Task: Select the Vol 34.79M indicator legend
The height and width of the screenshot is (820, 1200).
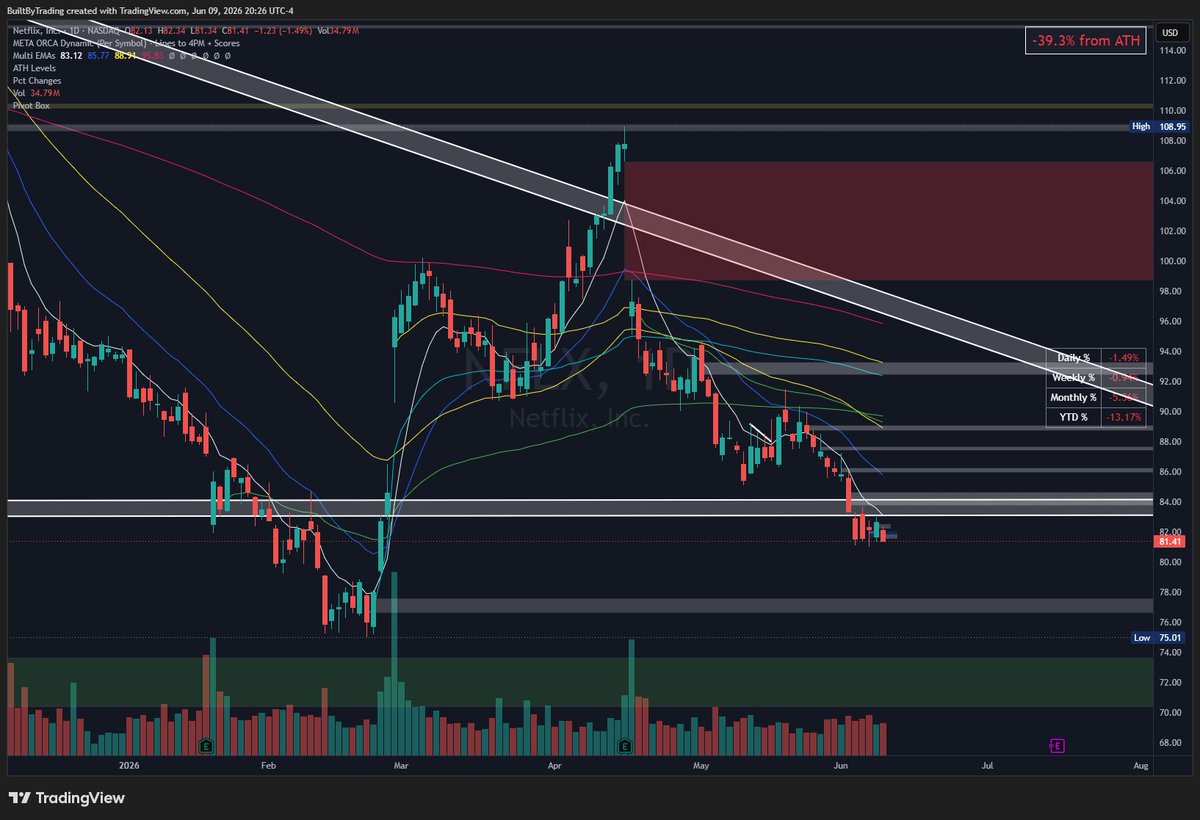Action: pos(35,92)
